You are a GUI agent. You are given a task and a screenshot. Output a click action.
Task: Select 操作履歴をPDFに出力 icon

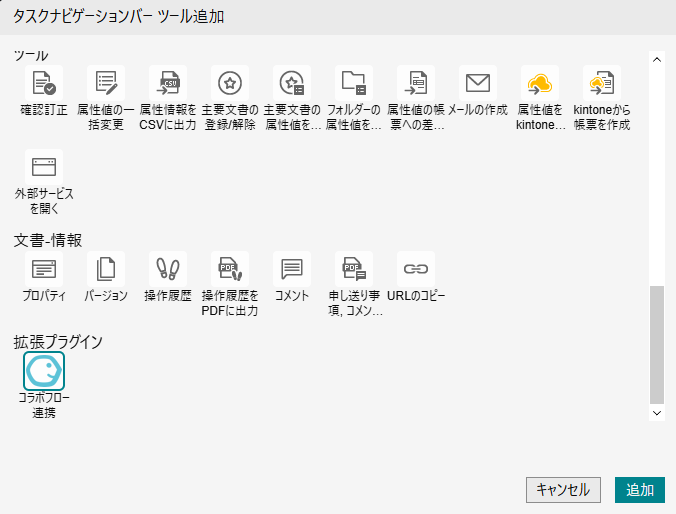tap(230, 269)
